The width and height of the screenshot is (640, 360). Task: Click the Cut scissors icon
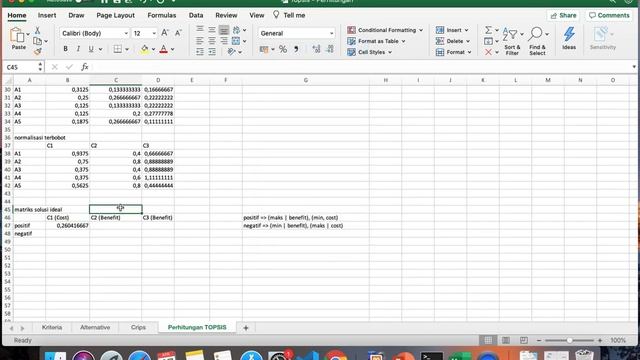coord(37,30)
